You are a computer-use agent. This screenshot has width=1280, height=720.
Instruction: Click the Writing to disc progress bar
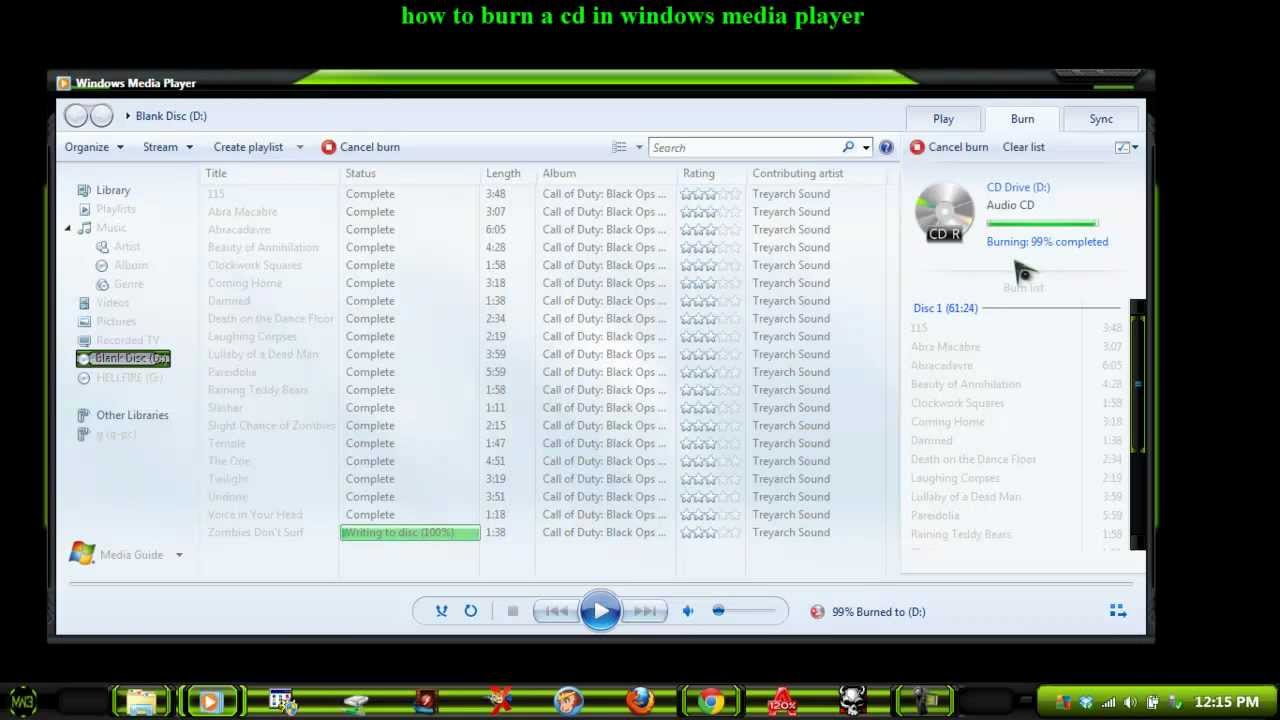[x=410, y=533]
